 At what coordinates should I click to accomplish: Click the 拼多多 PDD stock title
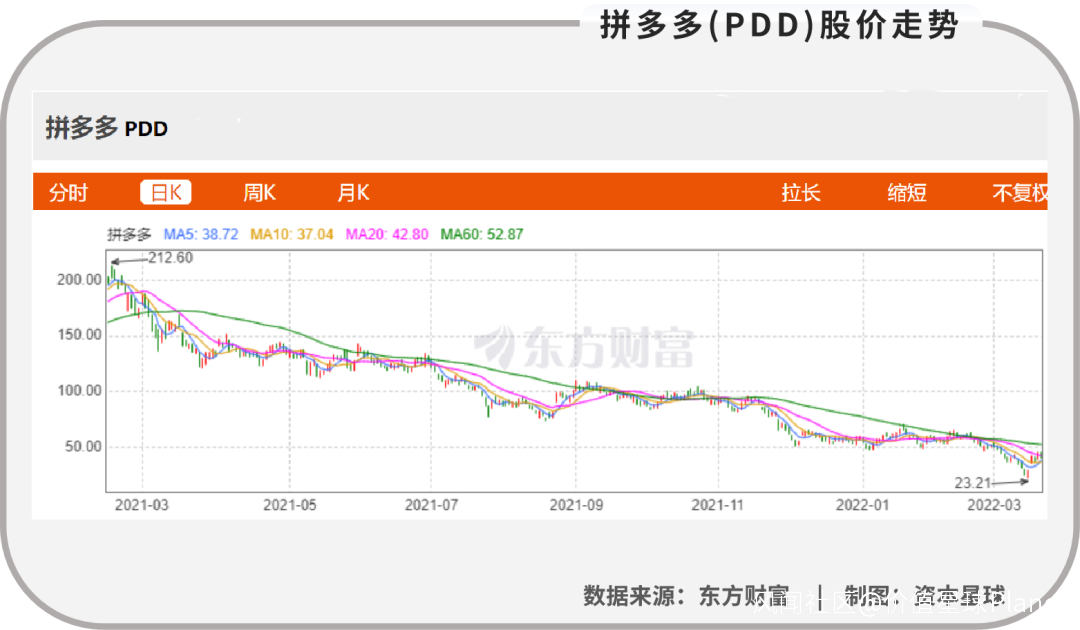coord(107,128)
